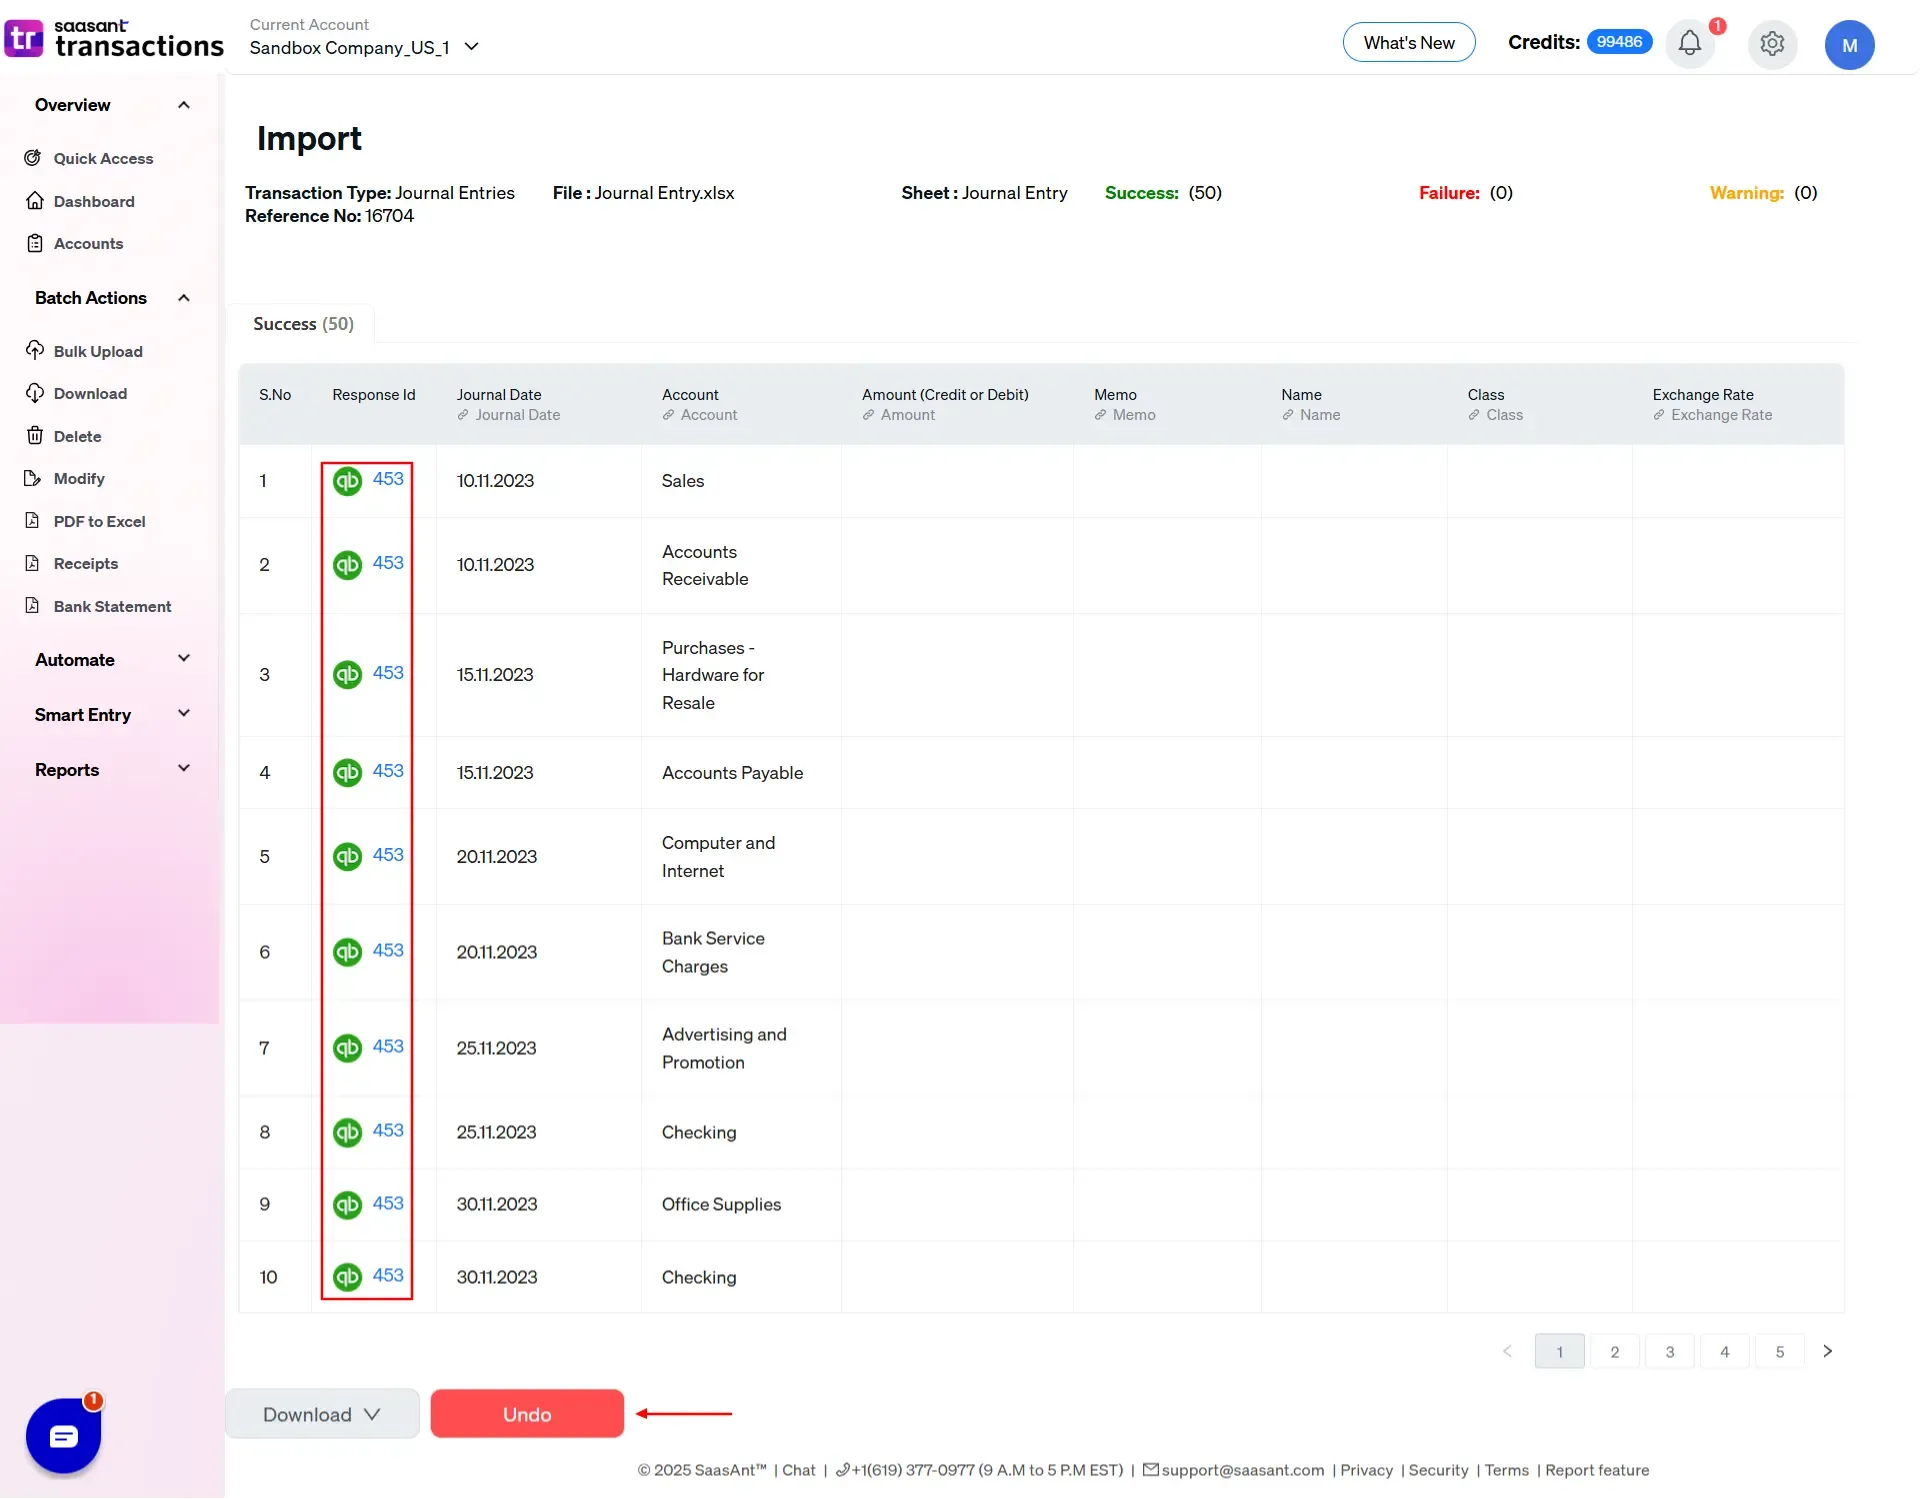Expand the Reports sidebar section
The image size is (1920, 1500).
pos(112,769)
